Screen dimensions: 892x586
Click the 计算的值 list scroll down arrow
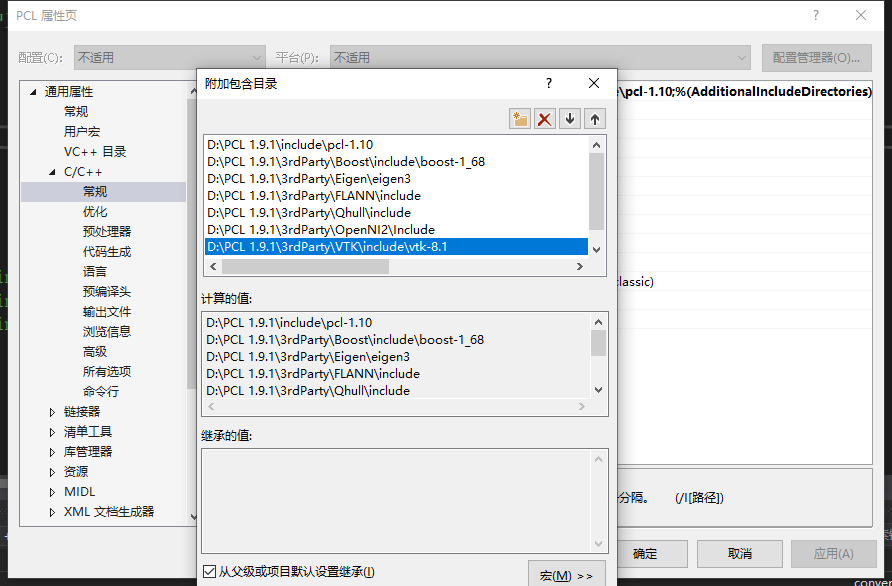(598, 390)
